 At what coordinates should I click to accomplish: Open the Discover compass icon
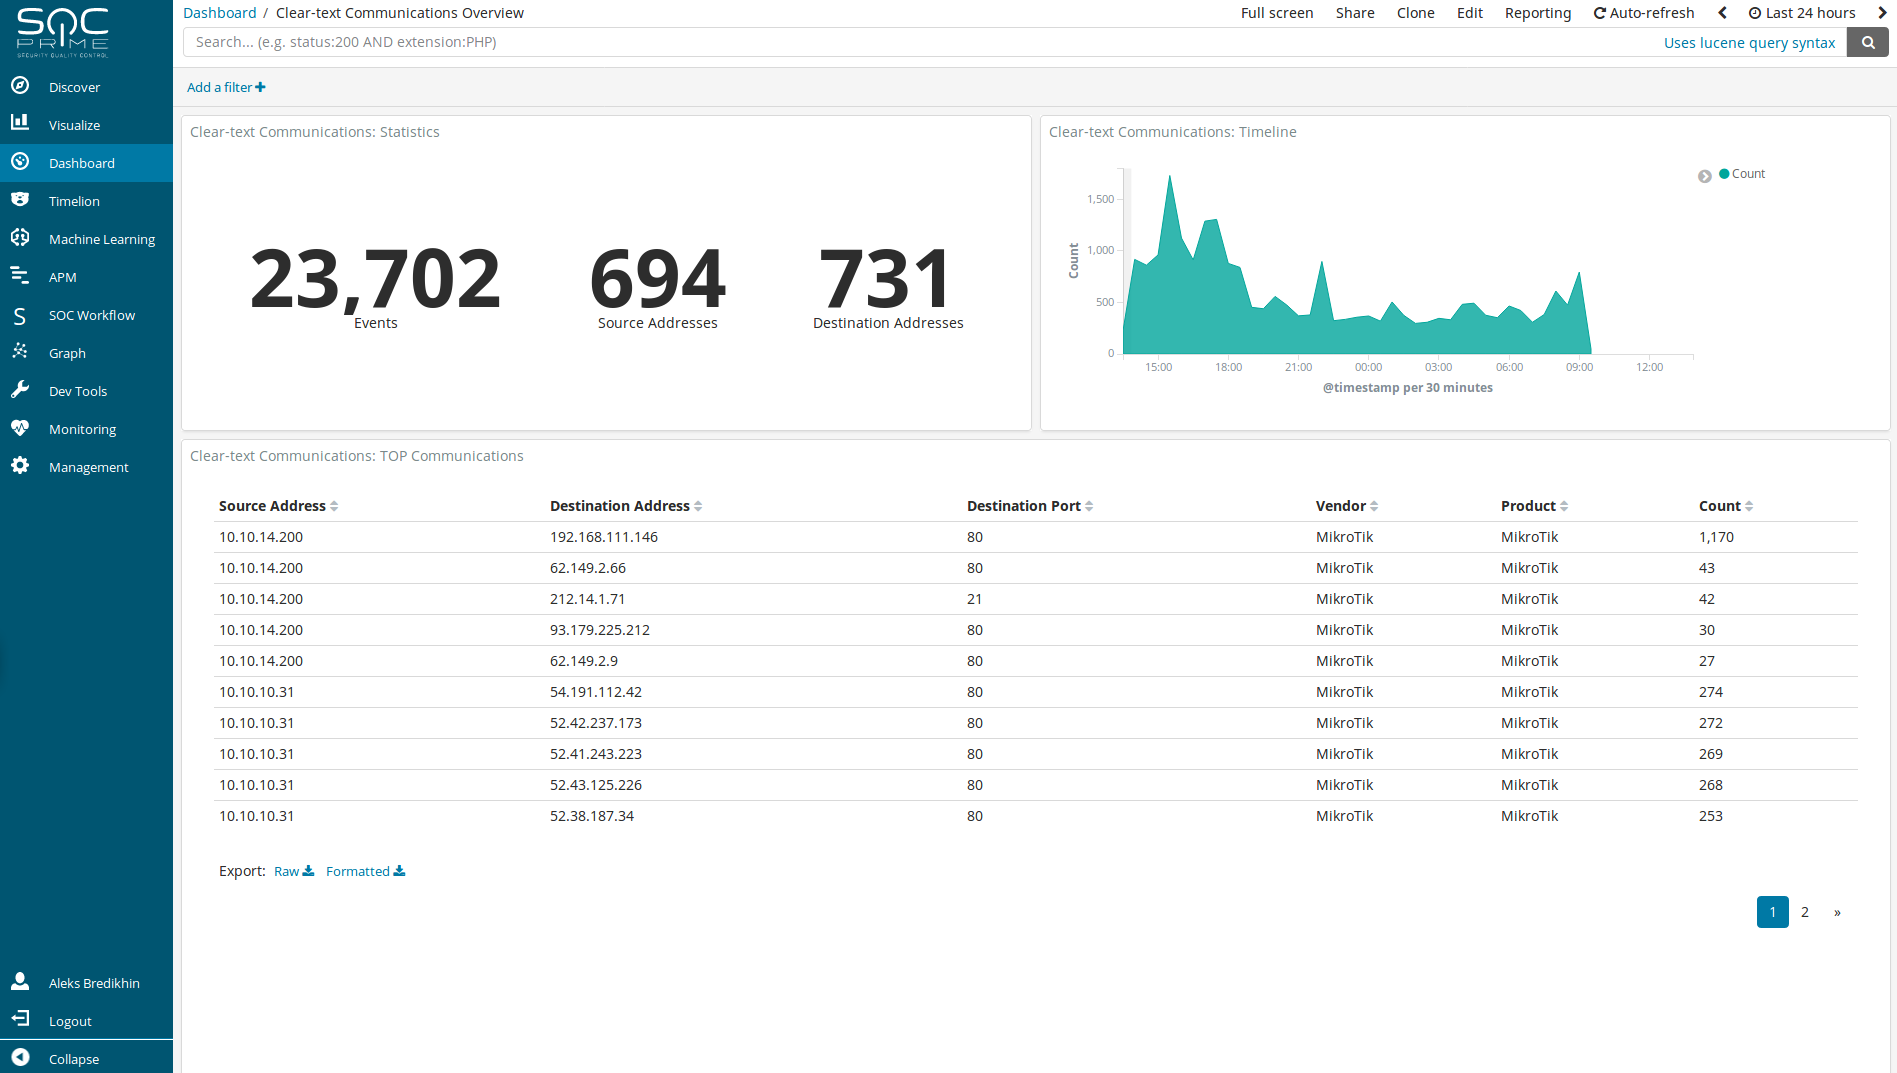pyautogui.click(x=20, y=86)
